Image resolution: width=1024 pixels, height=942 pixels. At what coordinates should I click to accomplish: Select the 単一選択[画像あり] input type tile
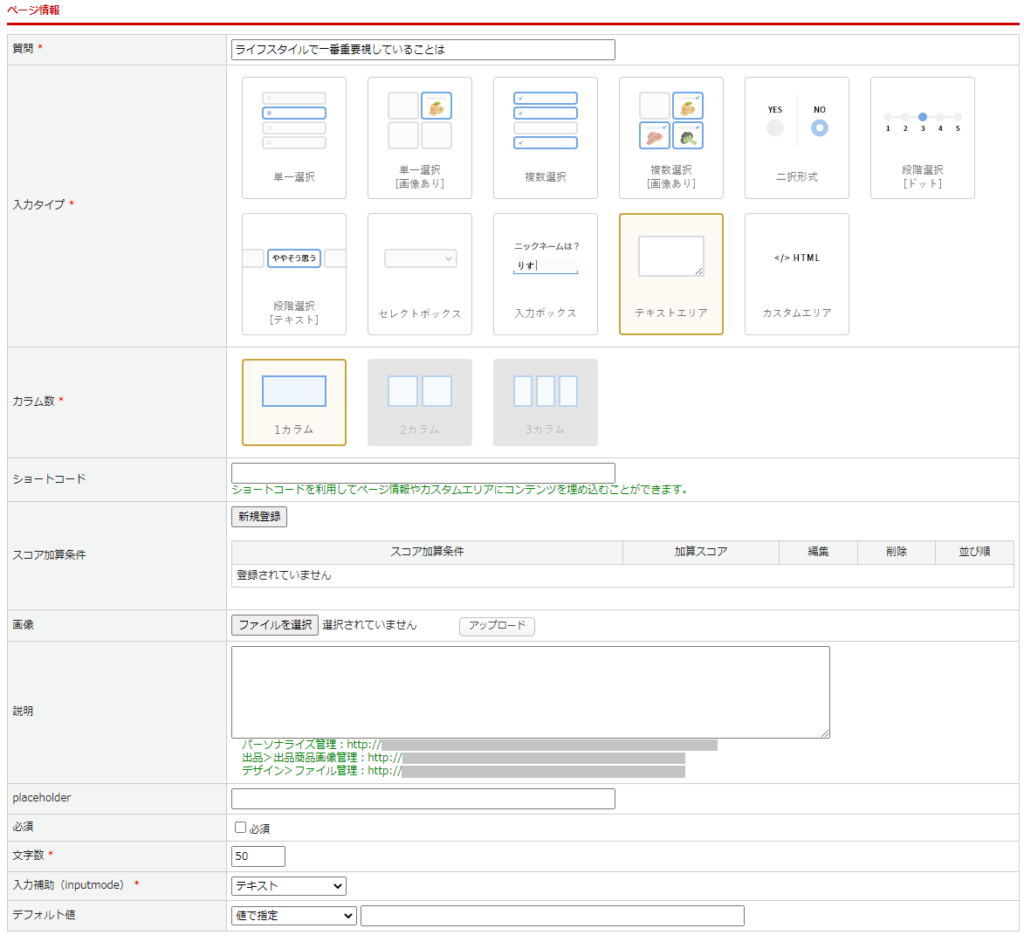[419, 138]
